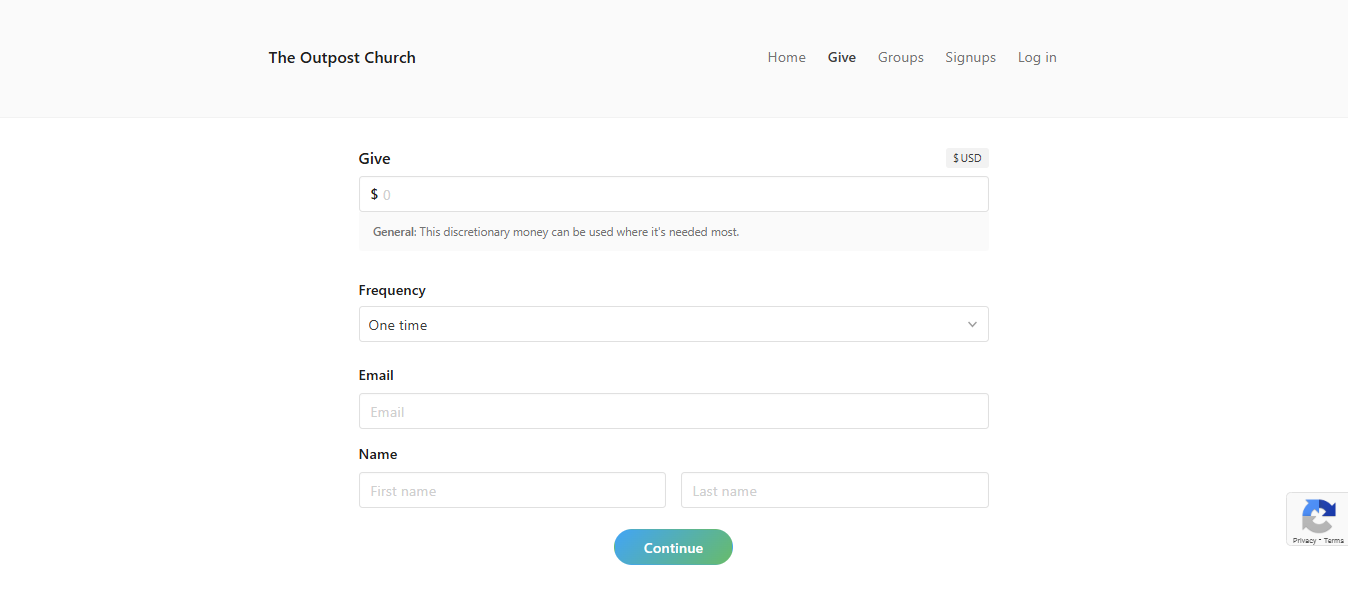This screenshot has height=590, width=1348.
Task: Navigate to Signups in the header
Action: pos(970,58)
